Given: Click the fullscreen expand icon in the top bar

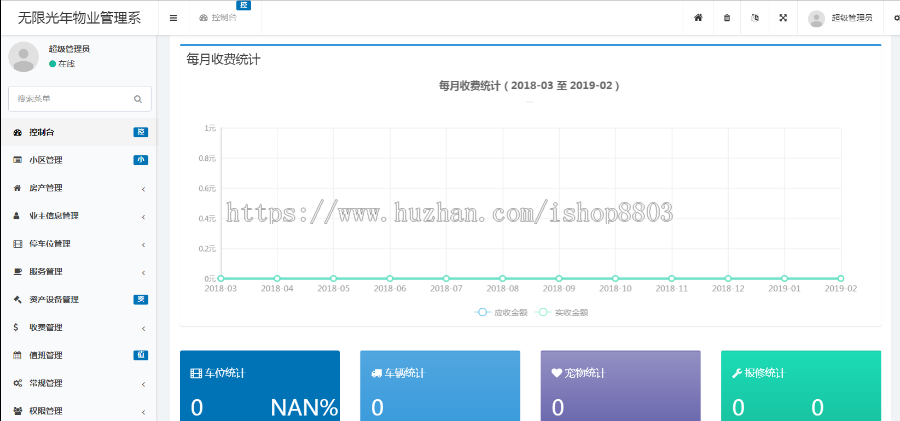Looking at the screenshot, I should pyautogui.click(x=783, y=18).
